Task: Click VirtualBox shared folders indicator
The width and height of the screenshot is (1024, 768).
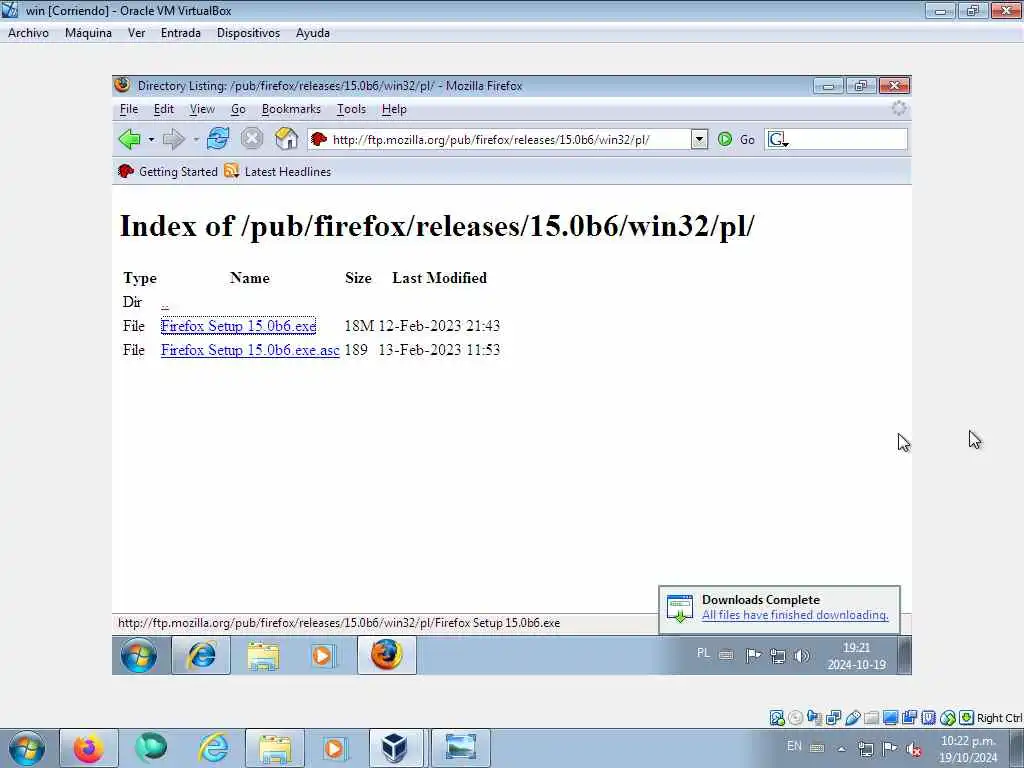Action: (871, 718)
